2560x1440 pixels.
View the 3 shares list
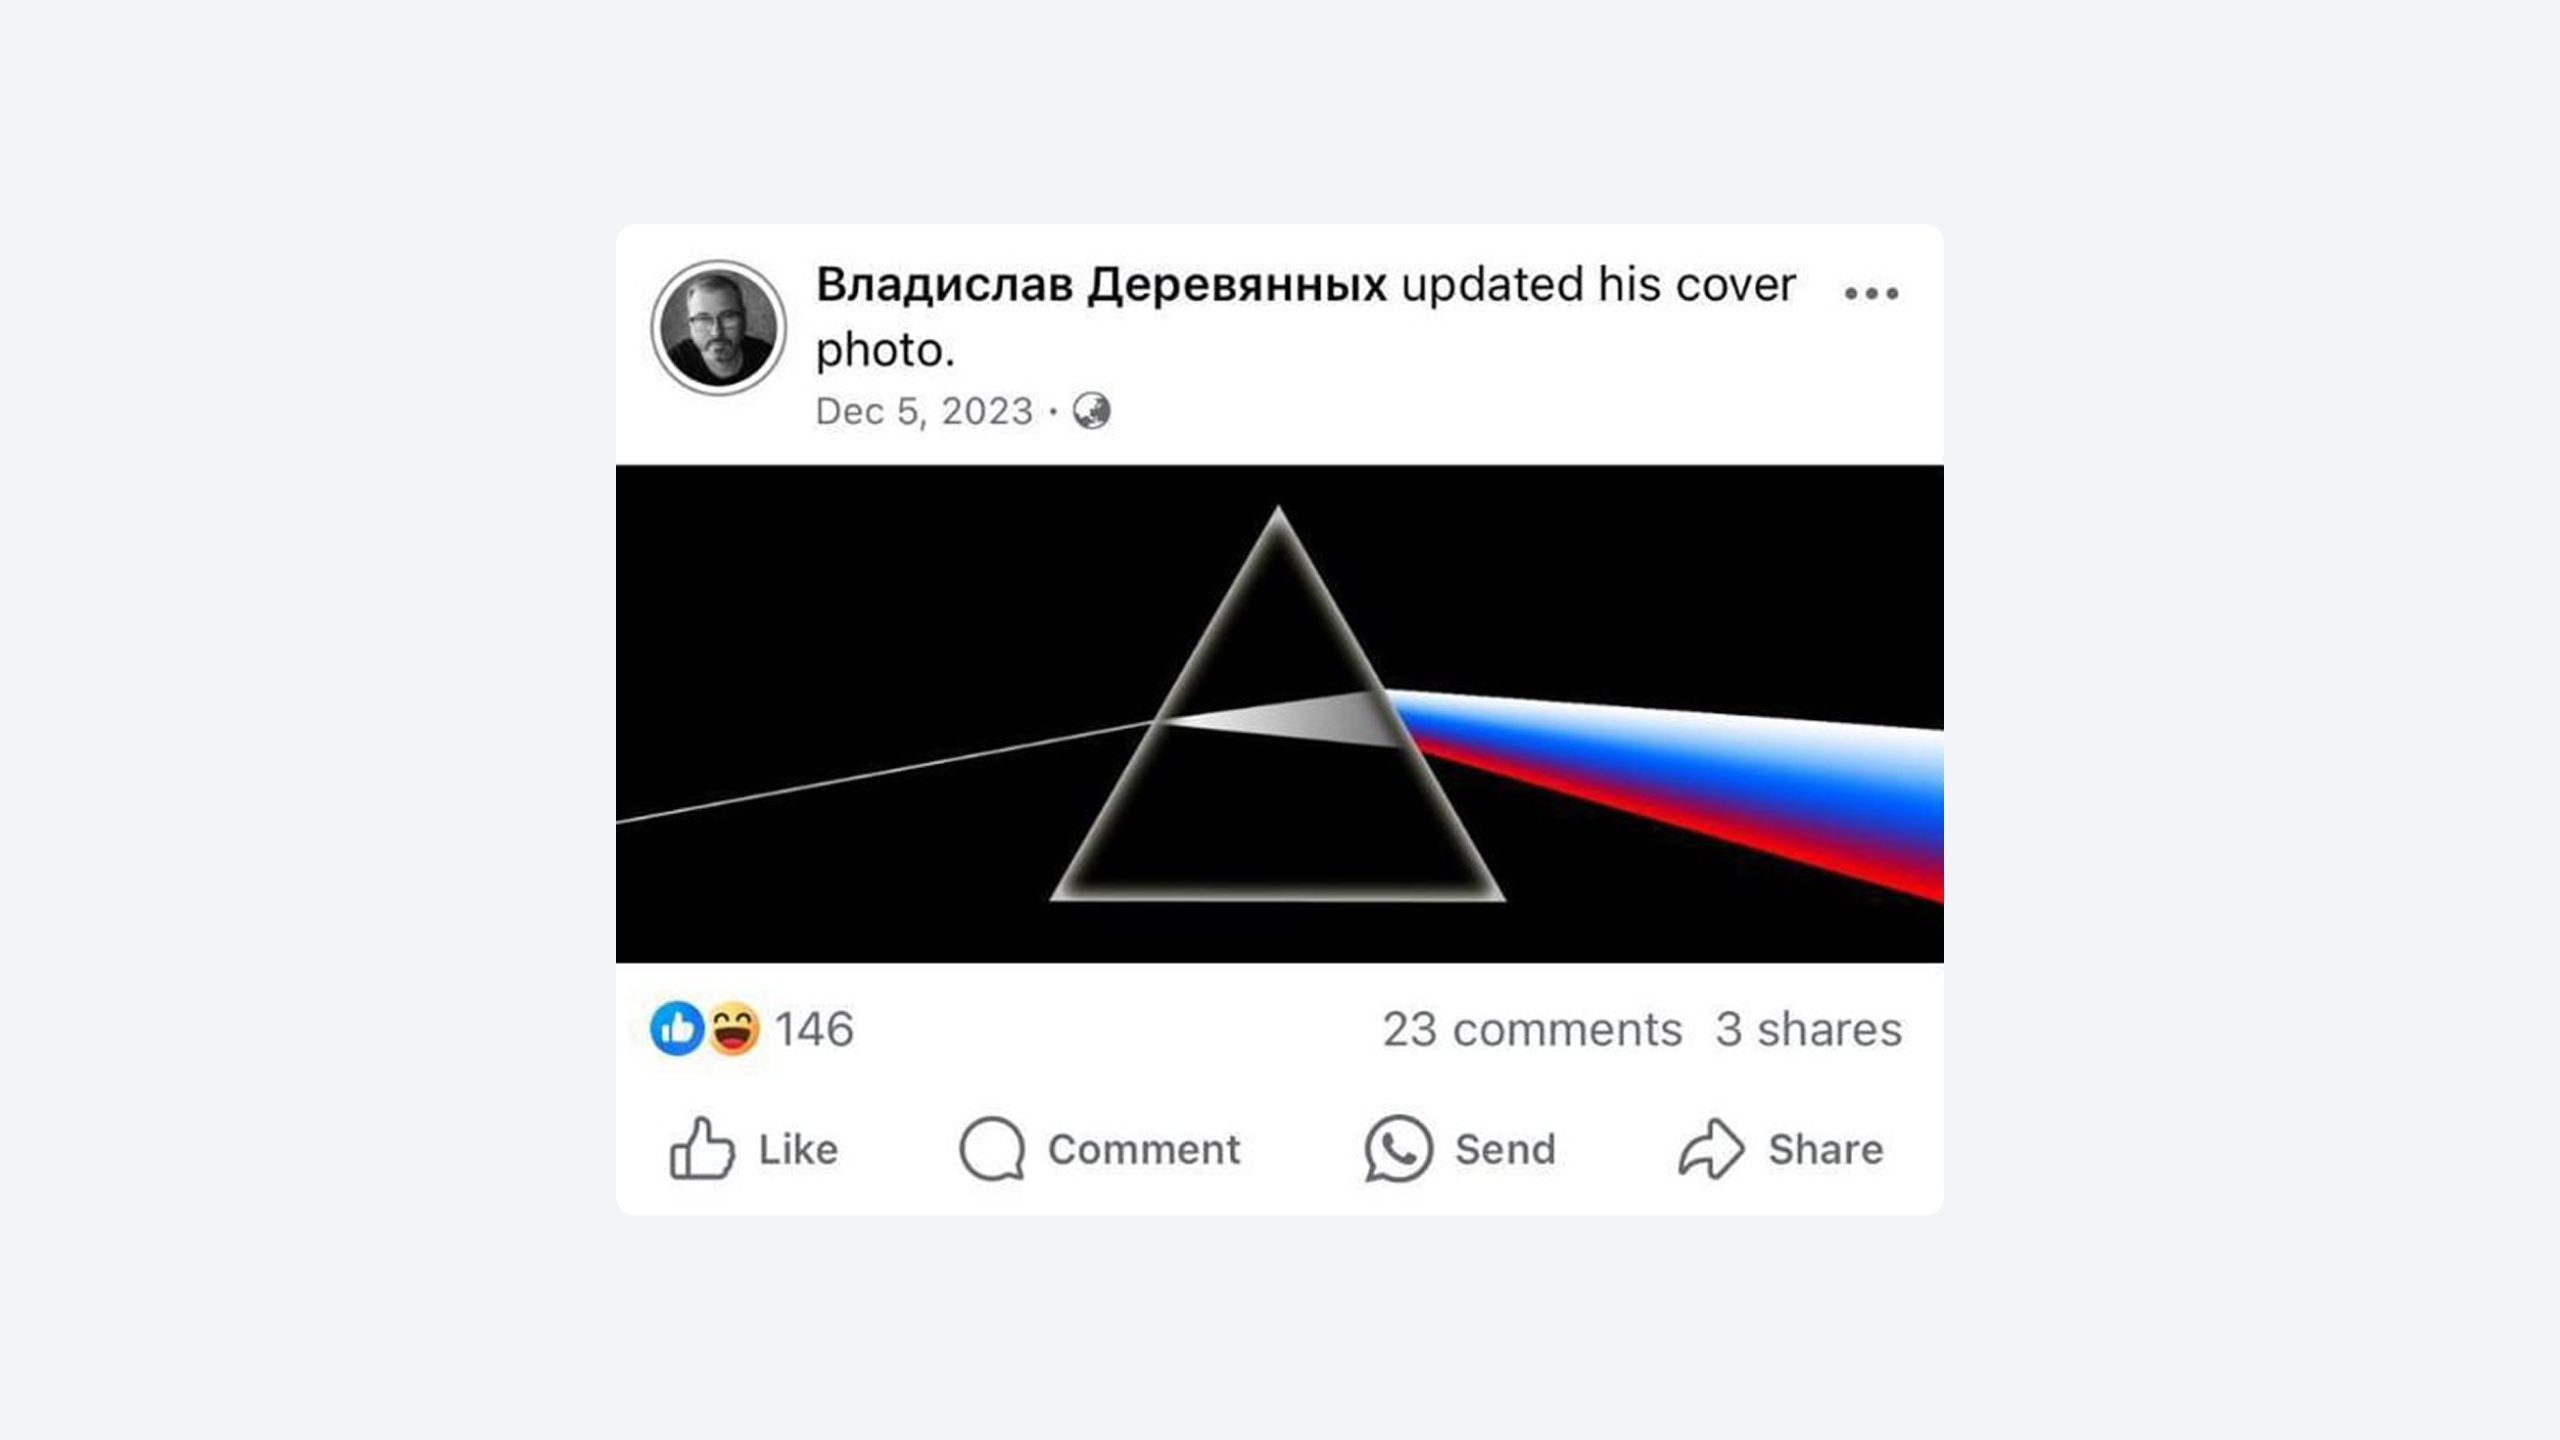(1809, 1029)
